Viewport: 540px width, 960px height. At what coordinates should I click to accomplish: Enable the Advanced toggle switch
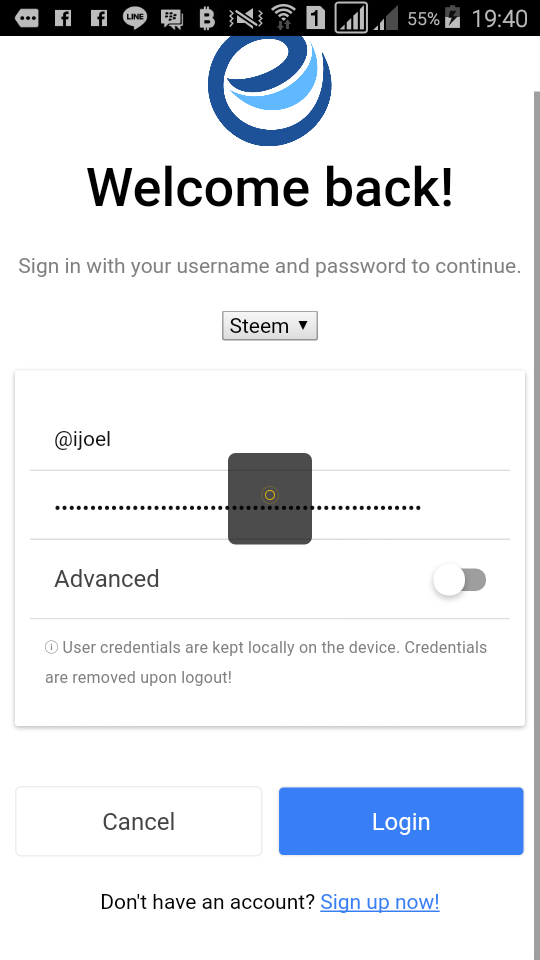pyautogui.click(x=460, y=580)
